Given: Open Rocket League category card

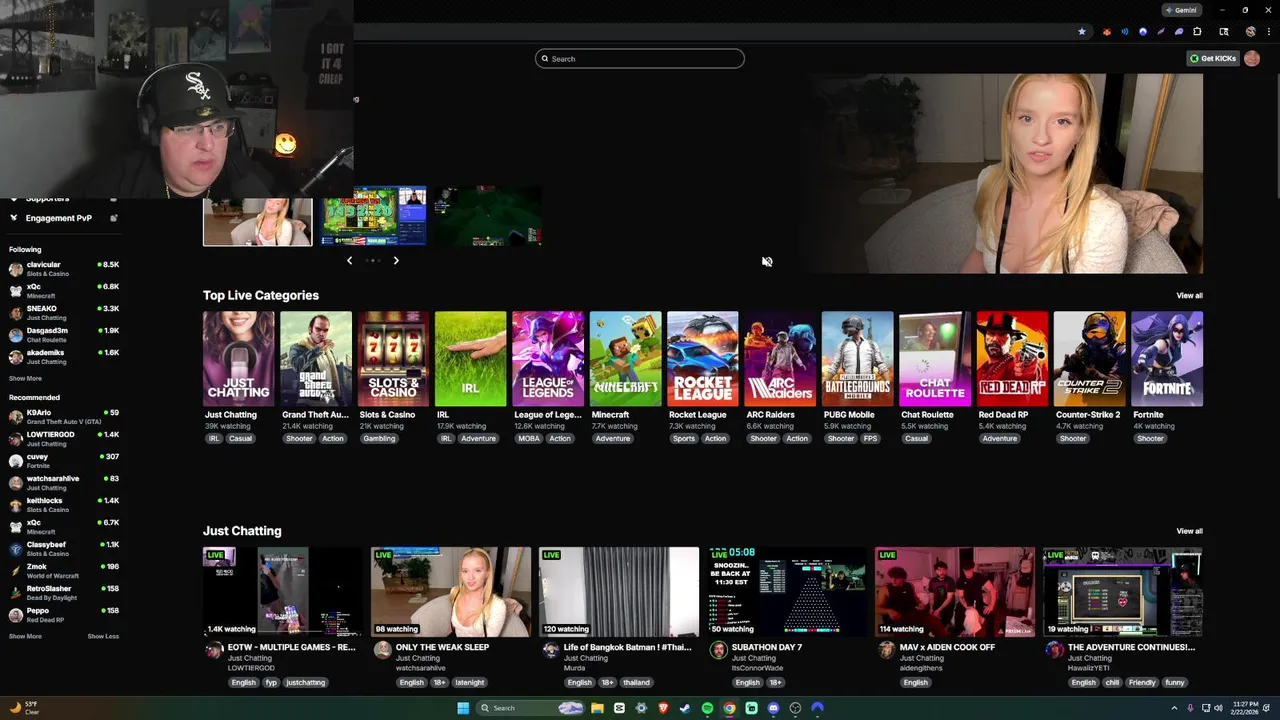Looking at the screenshot, I should click(703, 359).
